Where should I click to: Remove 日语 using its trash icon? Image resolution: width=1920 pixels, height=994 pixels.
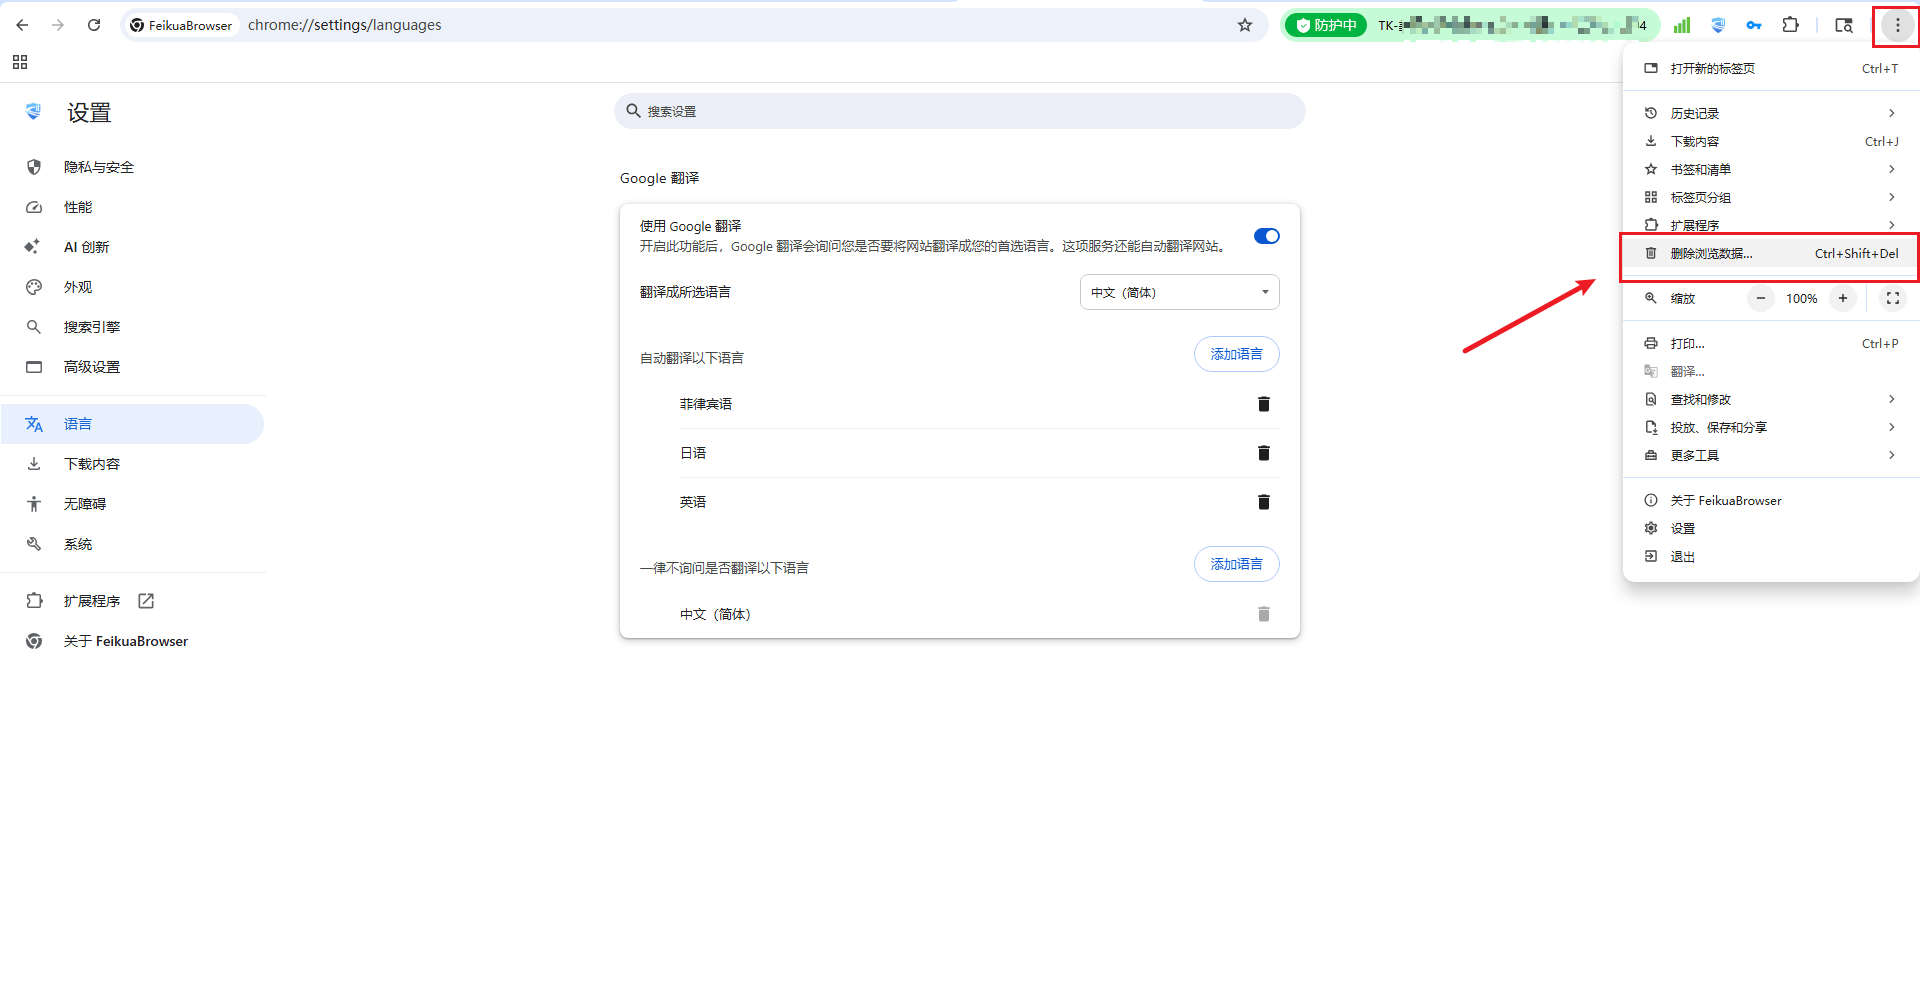coord(1263,453)
